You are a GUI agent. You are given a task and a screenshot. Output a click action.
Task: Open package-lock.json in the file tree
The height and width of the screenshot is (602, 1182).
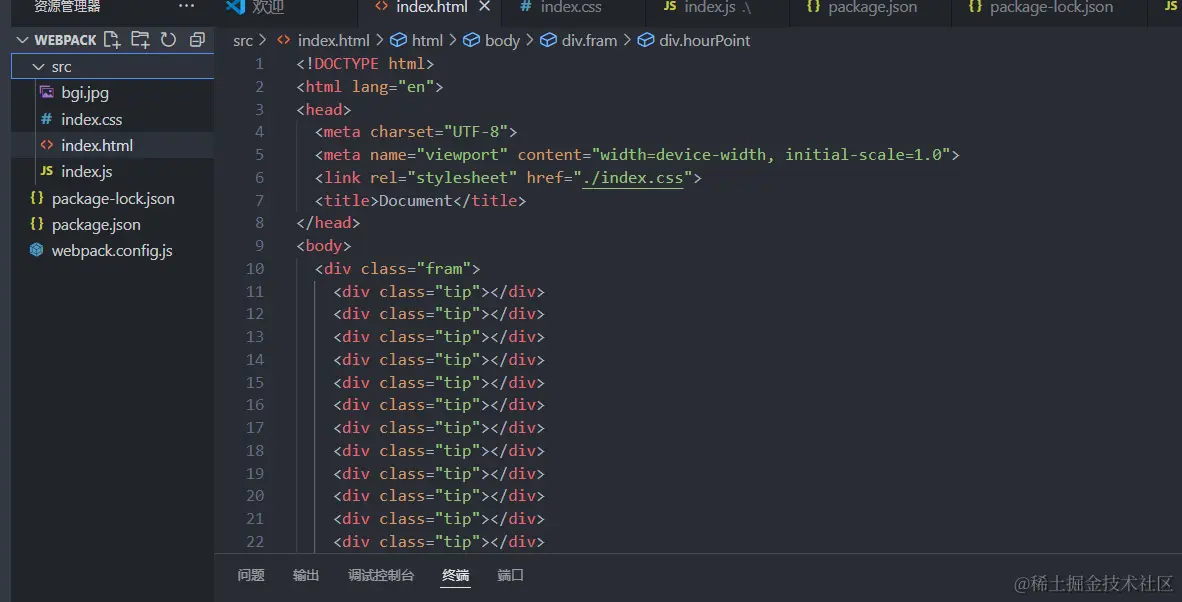[x=112, y=199]
